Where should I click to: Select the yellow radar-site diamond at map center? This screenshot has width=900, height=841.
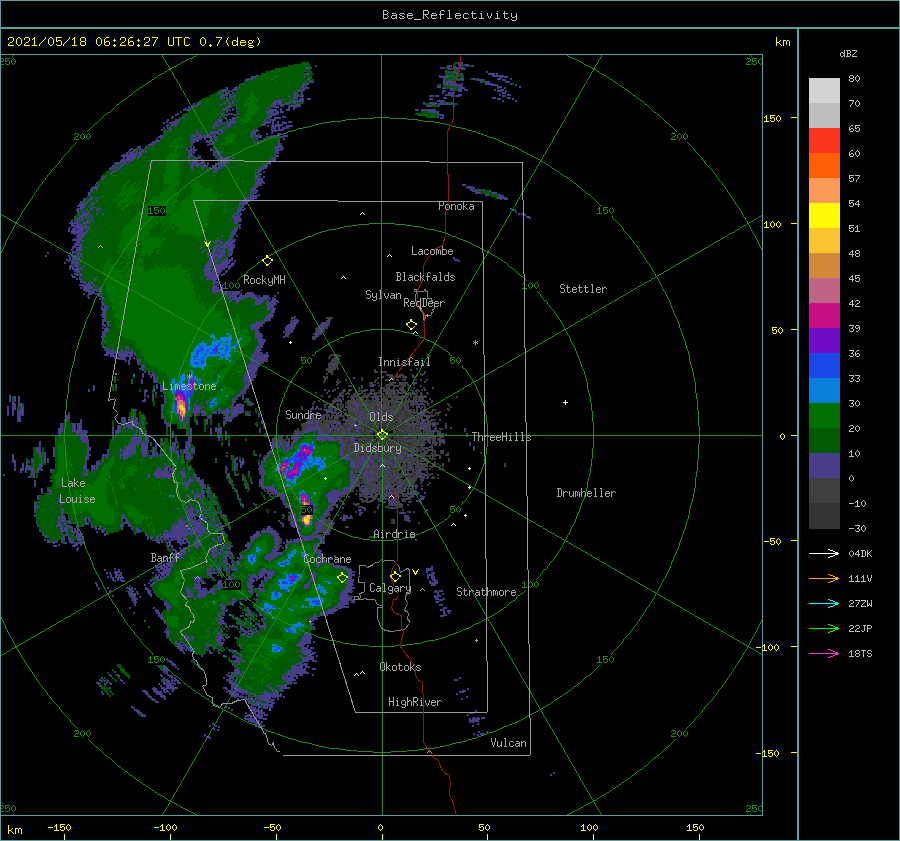(x=382, y=435)
